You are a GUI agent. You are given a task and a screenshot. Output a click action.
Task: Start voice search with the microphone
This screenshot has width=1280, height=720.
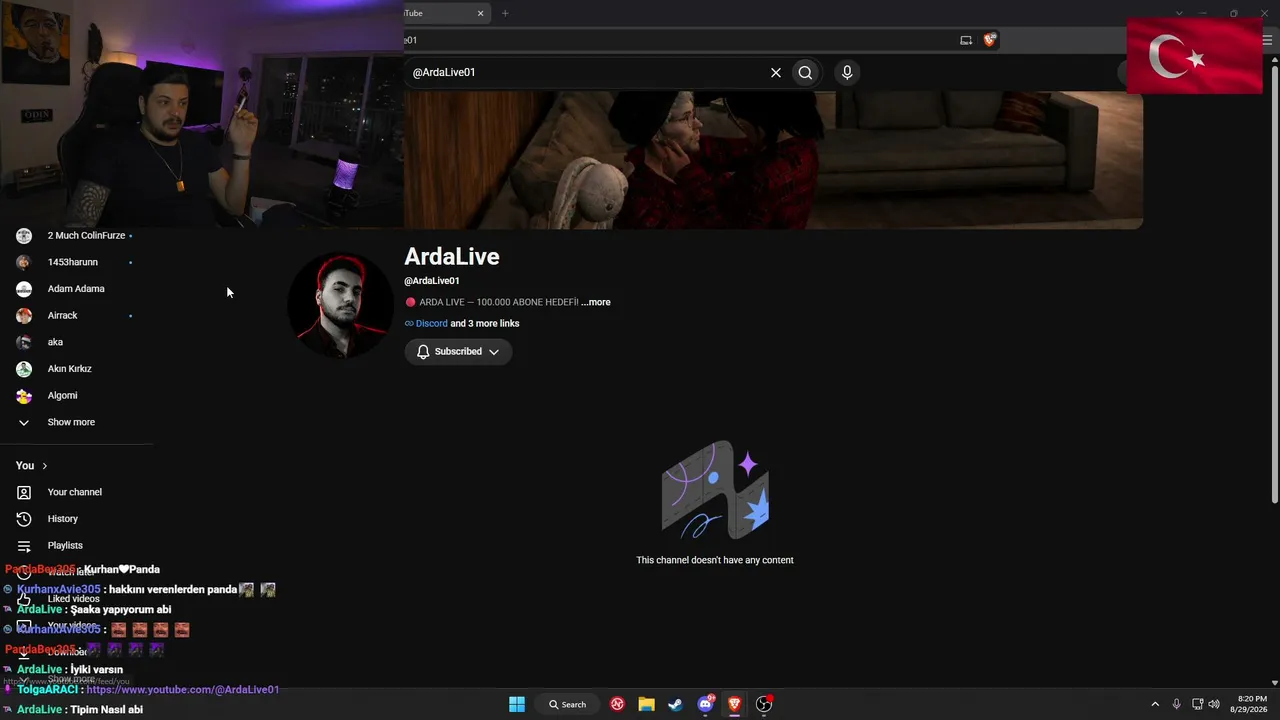click(847, 72)
